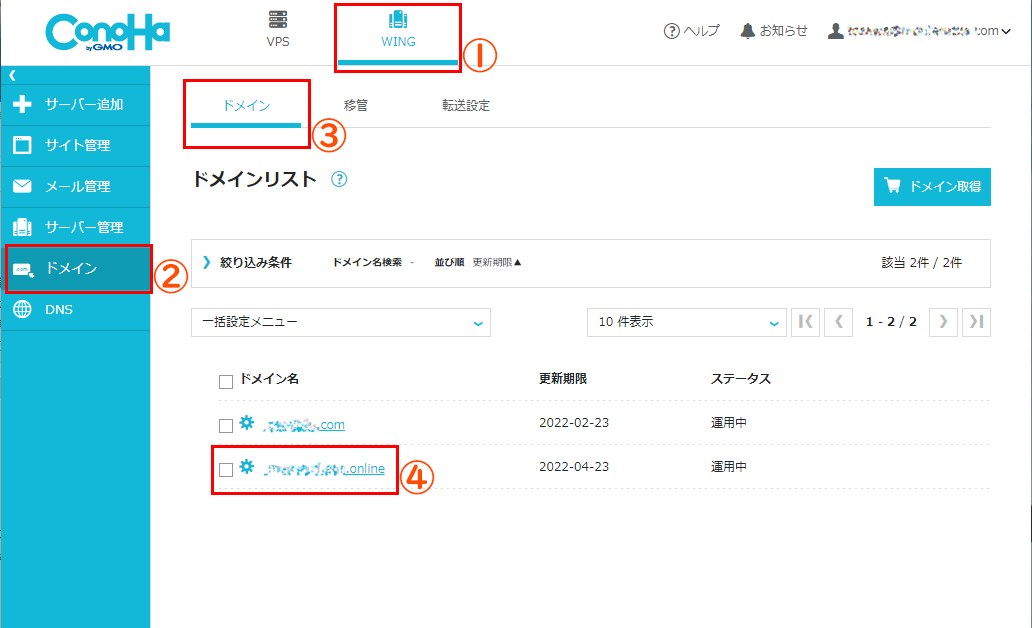This screenshot has height=628, width=1032.
Task: Click the 運用中 status of .online domain
Action: tap(729, 467)
